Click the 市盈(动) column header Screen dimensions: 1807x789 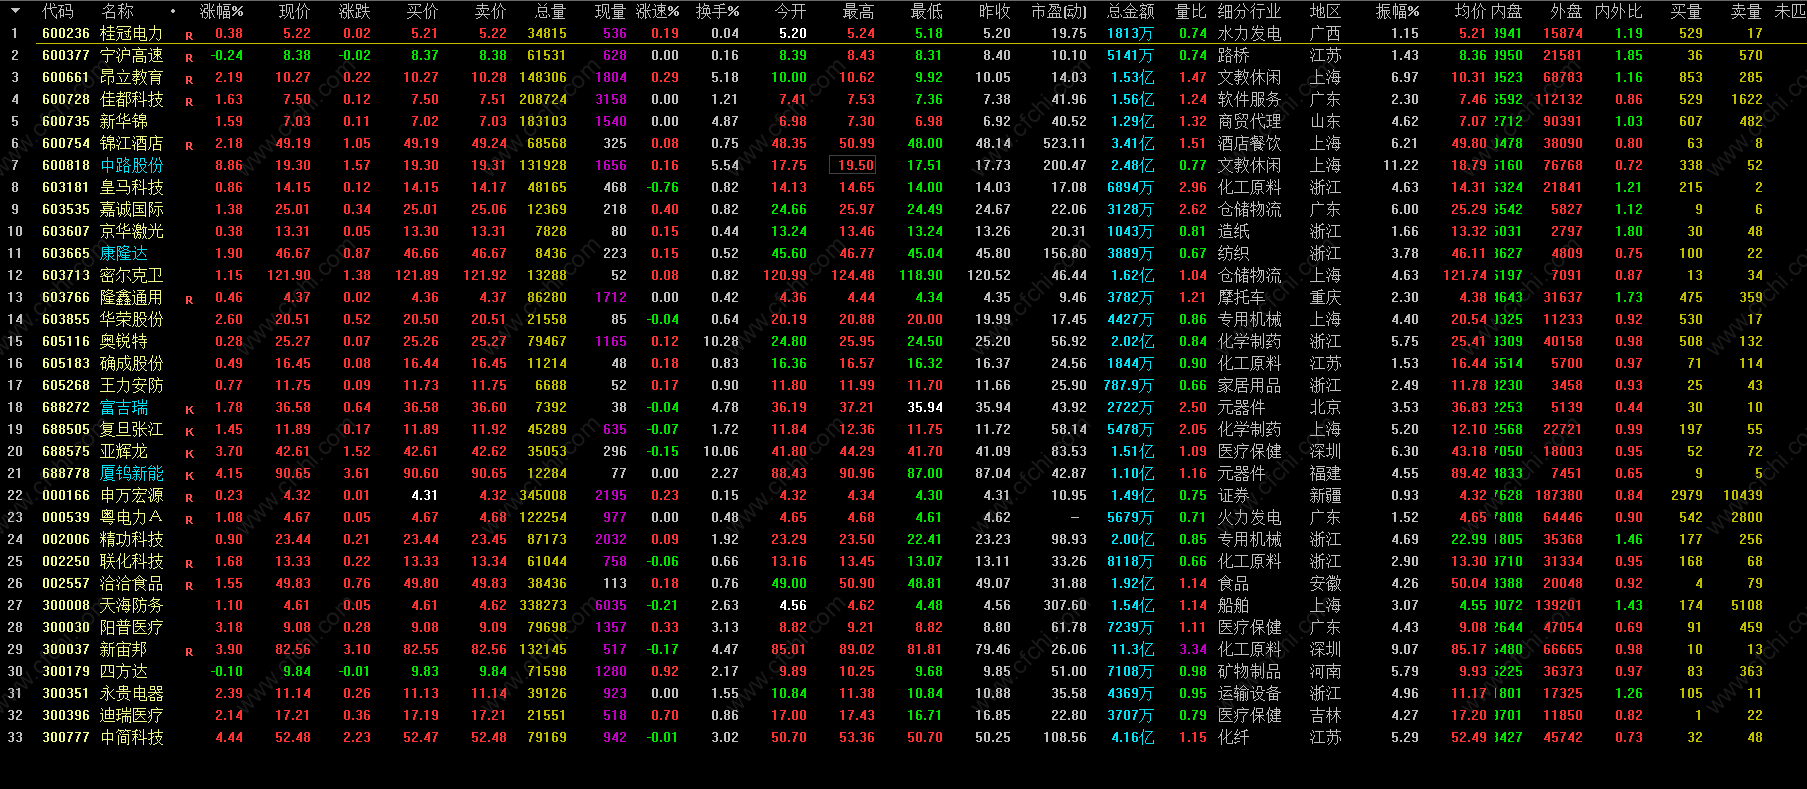tap(1059, 11)
